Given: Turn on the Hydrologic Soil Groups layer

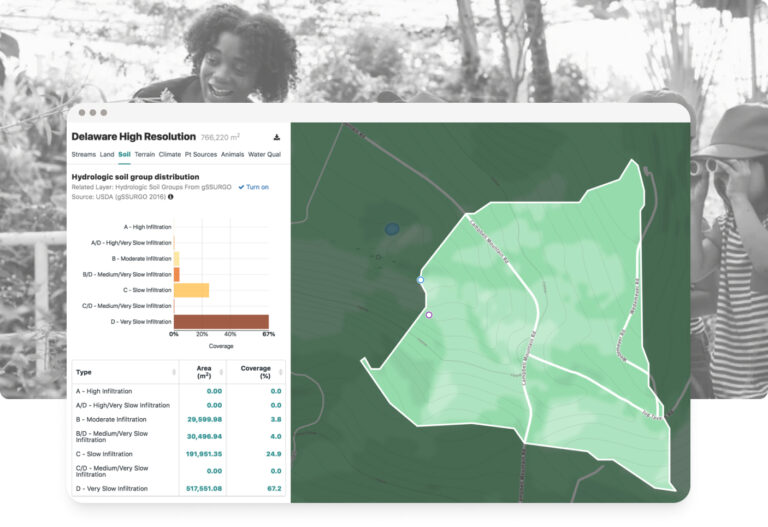Looking at the screenshot, I should pyautogui.click(x=253, y=187).
